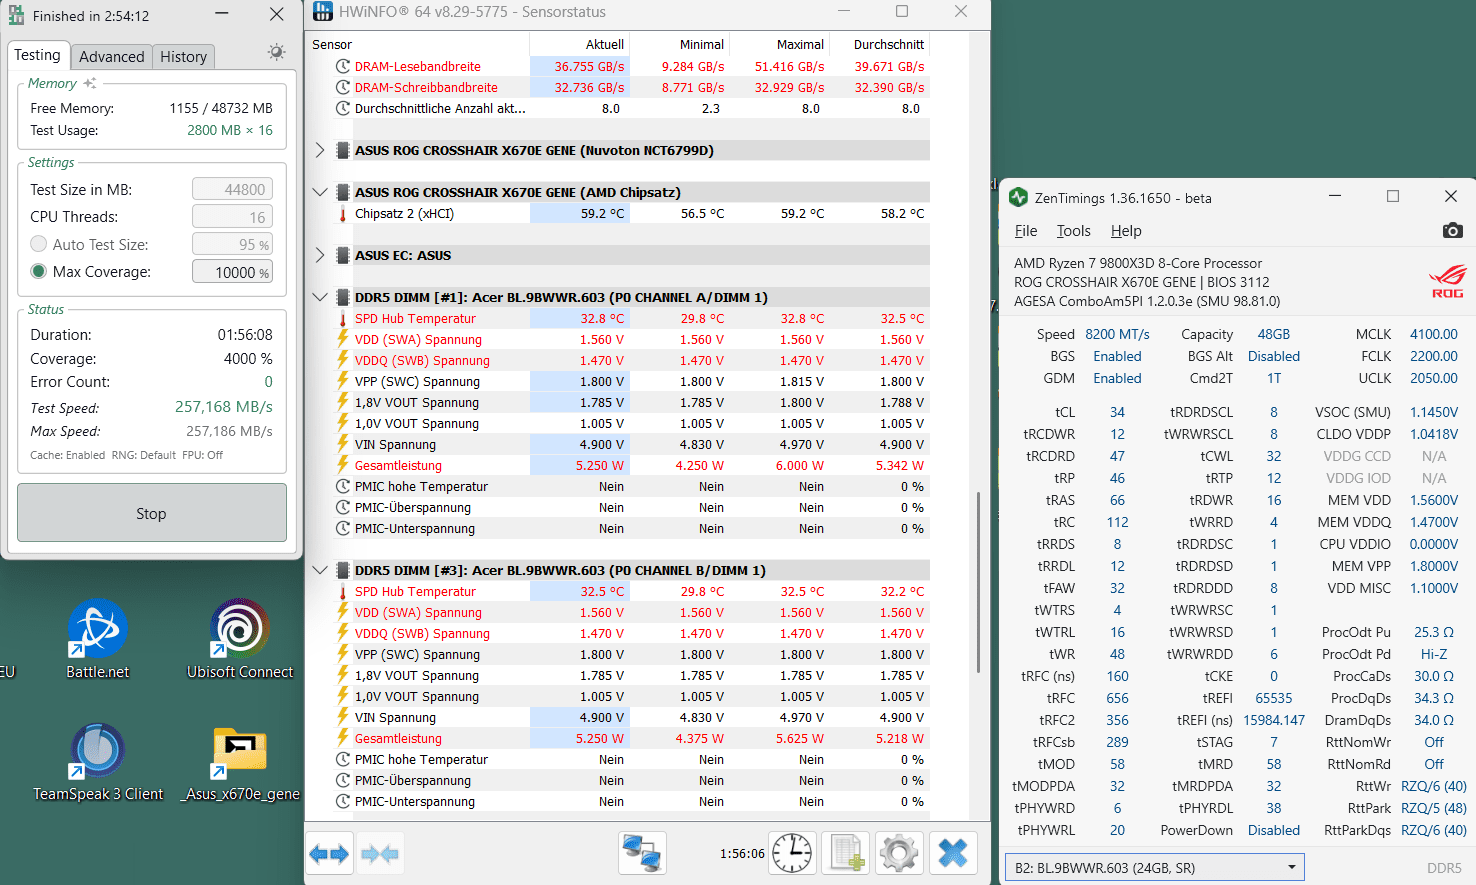Start HWiNFO sensor logging sheet icon
Image resolution: width=1476 pixels, height=885 pixels.
pos(846,854)
